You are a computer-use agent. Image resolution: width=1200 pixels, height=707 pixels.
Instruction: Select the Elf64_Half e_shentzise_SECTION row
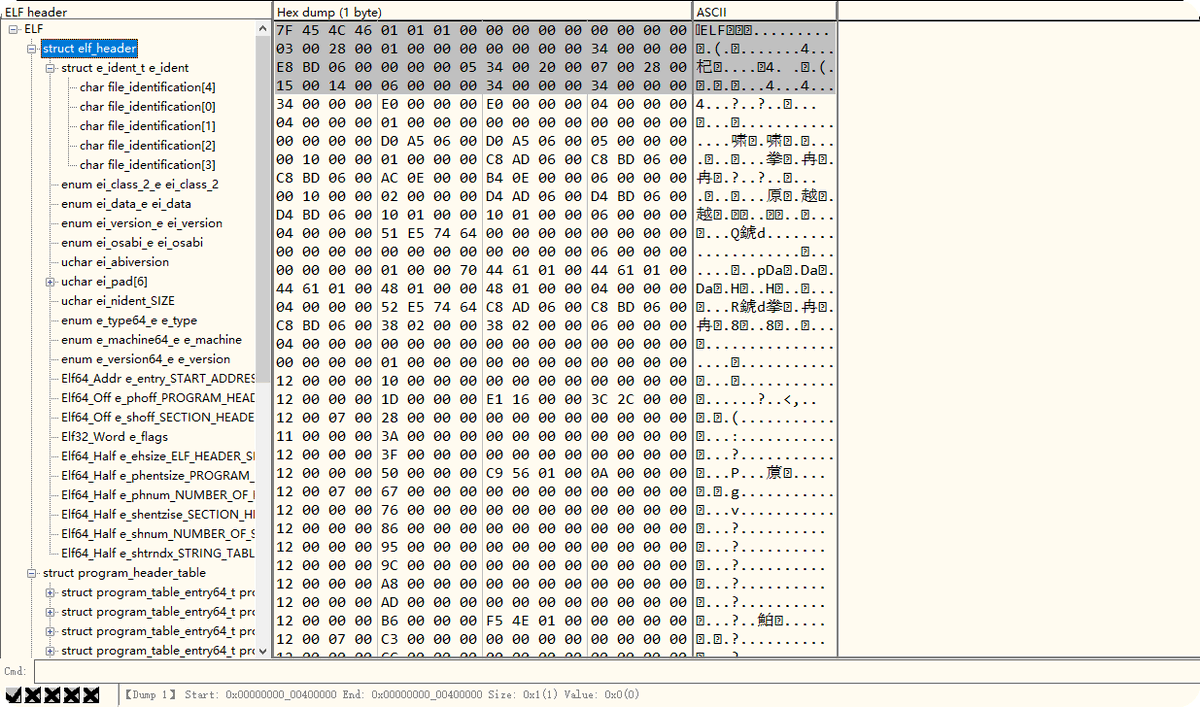tap(158, 514)
